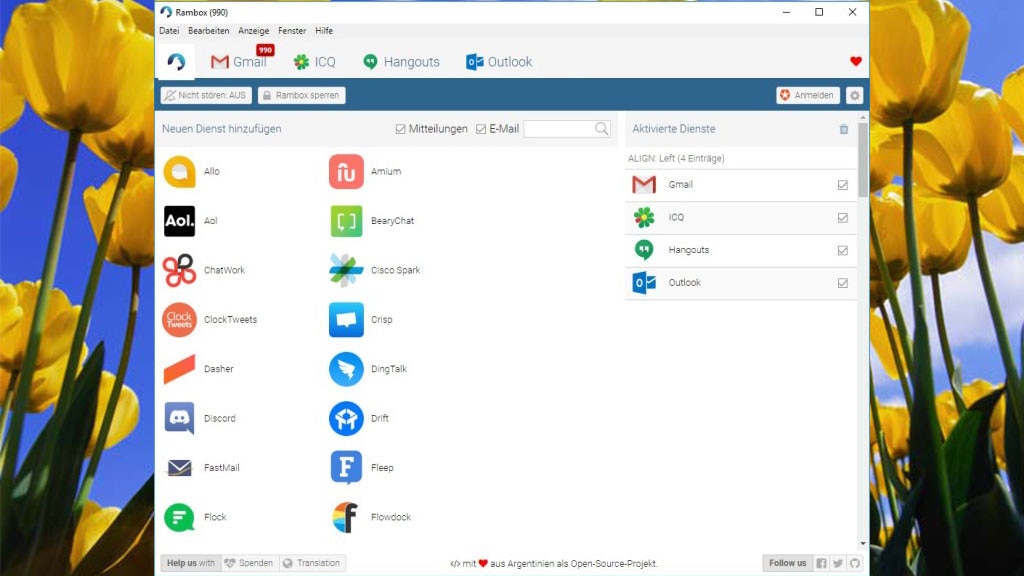Viewport: 1024px width, 576px height.
Task: Add the ChatWork service
Action: coord(179,270)
